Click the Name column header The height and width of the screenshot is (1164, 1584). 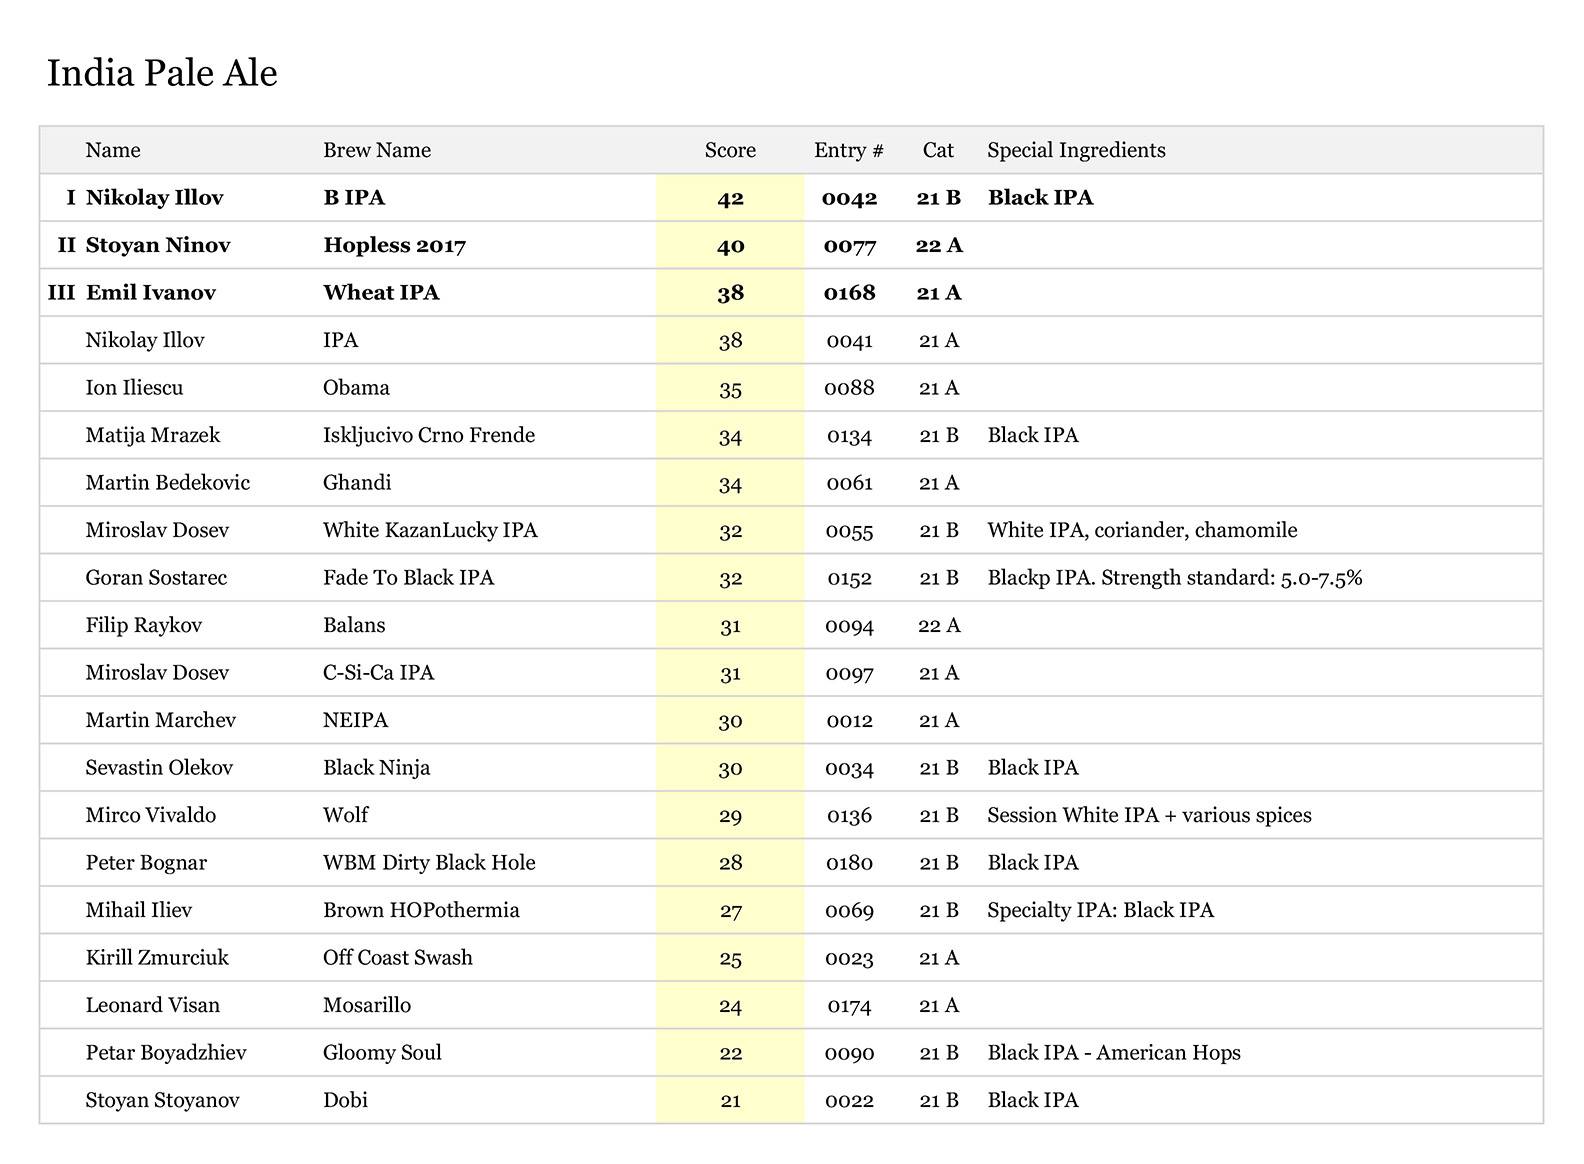point(113,151)
